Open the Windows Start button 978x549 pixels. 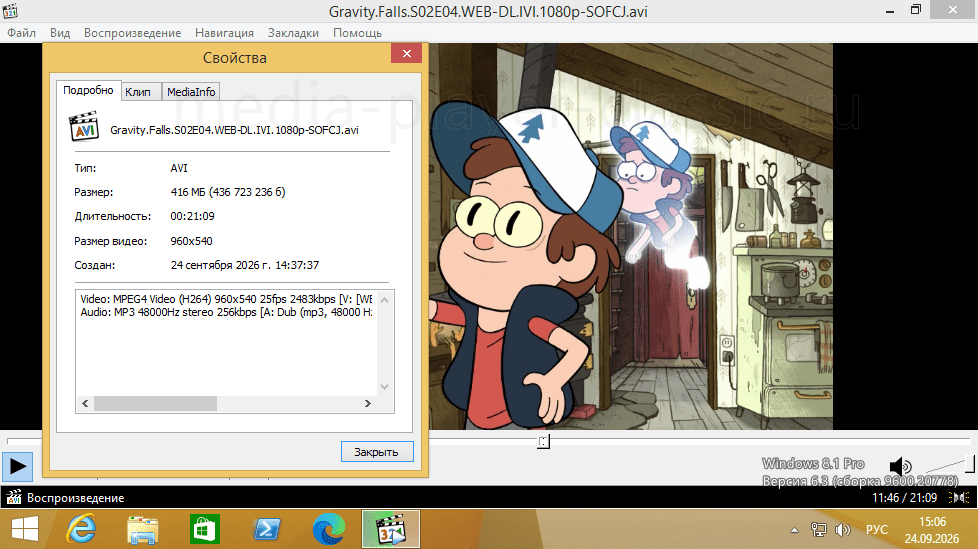point(25,530)
